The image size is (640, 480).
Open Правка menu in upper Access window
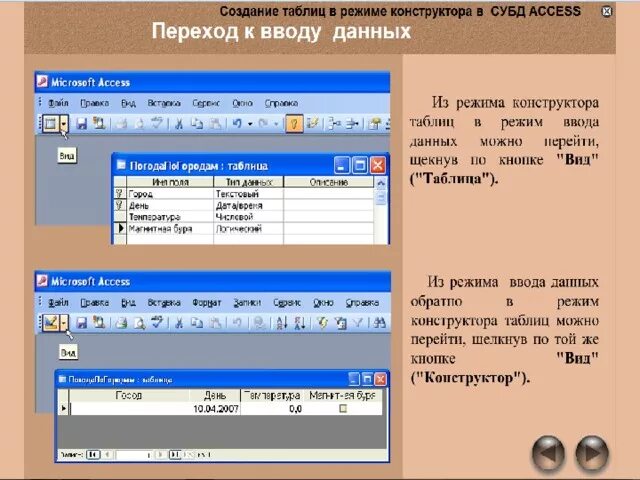[95, 103]
